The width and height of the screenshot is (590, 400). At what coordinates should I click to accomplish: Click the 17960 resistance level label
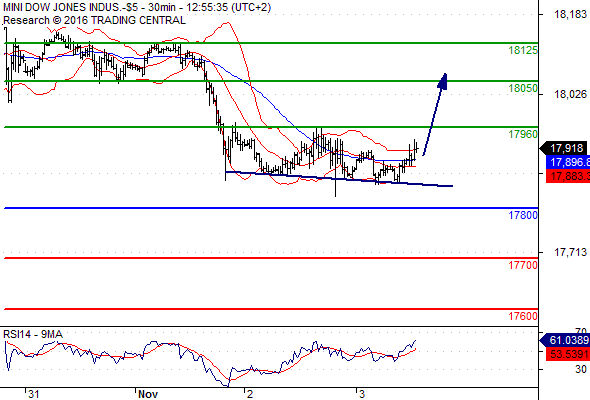(523, 134)
